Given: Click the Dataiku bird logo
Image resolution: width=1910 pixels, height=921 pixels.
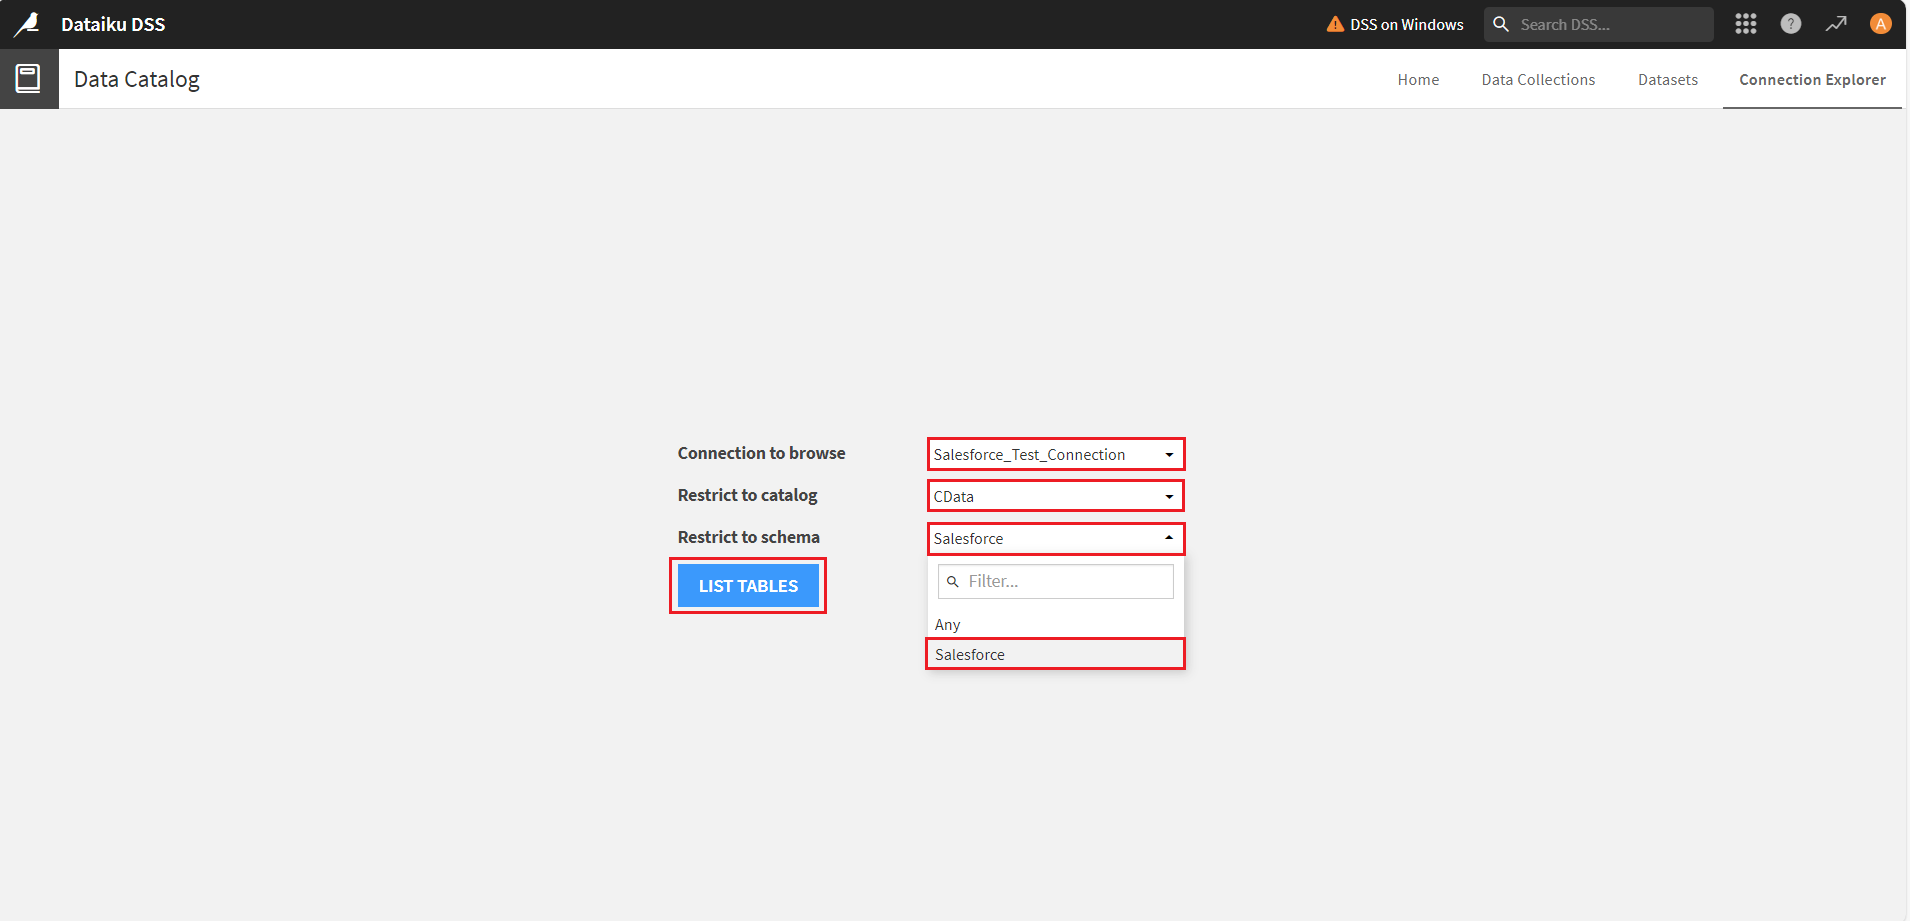Looking at the screenshot, I should click(x=27, y=24).
